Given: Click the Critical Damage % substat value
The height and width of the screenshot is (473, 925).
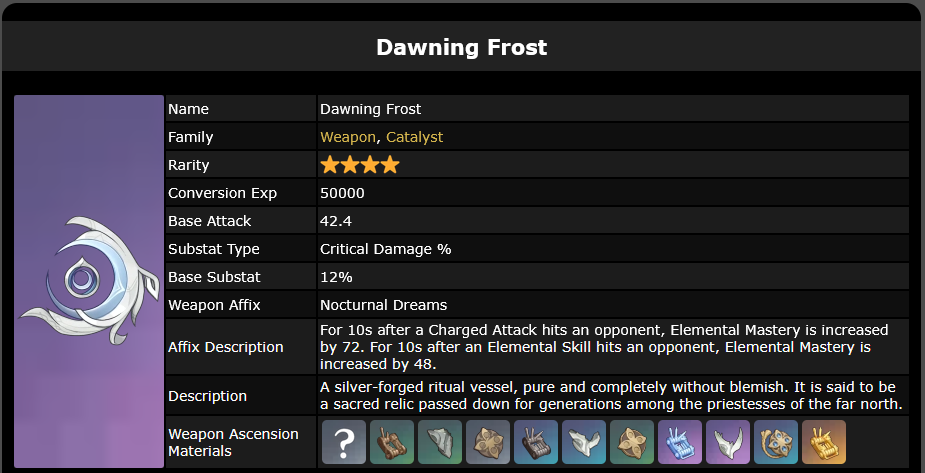Looking at the screenshot, I should [386, 249].
